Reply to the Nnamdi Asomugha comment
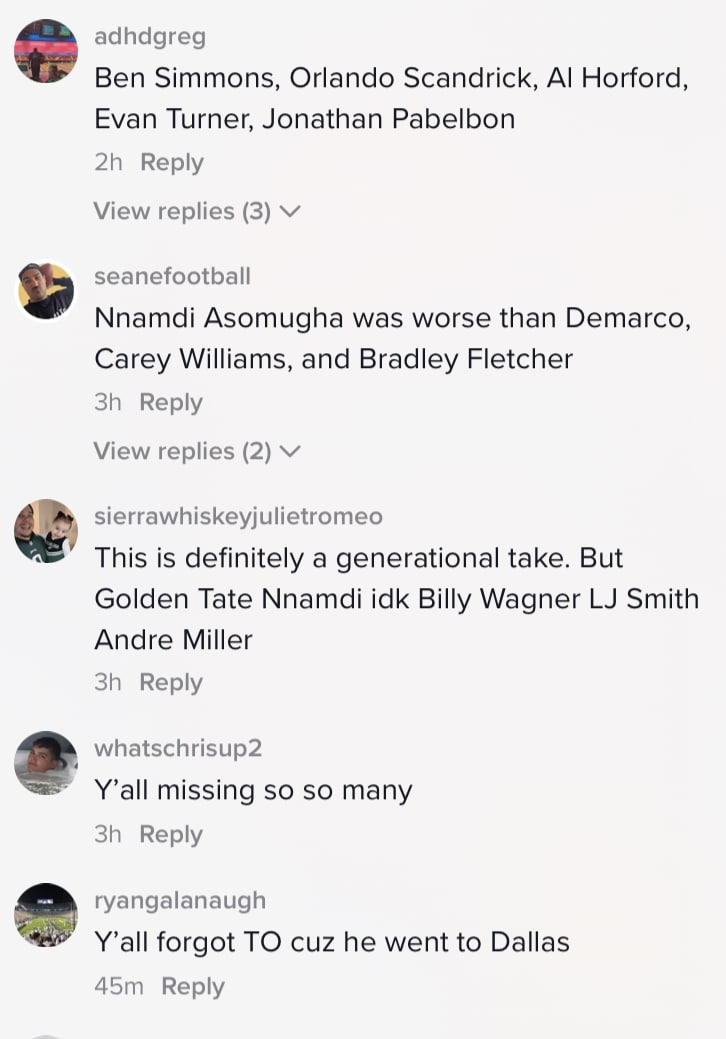The height and width of the screenshot is (1039, 726). click(171, 402)
